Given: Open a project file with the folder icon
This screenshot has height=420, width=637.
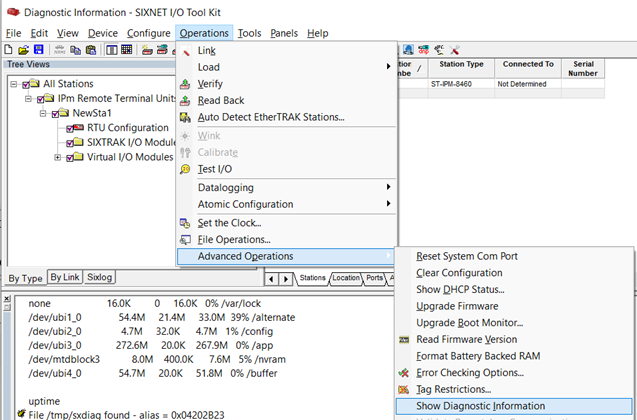Looking at the screenshot, I should (x=24, y=50).
